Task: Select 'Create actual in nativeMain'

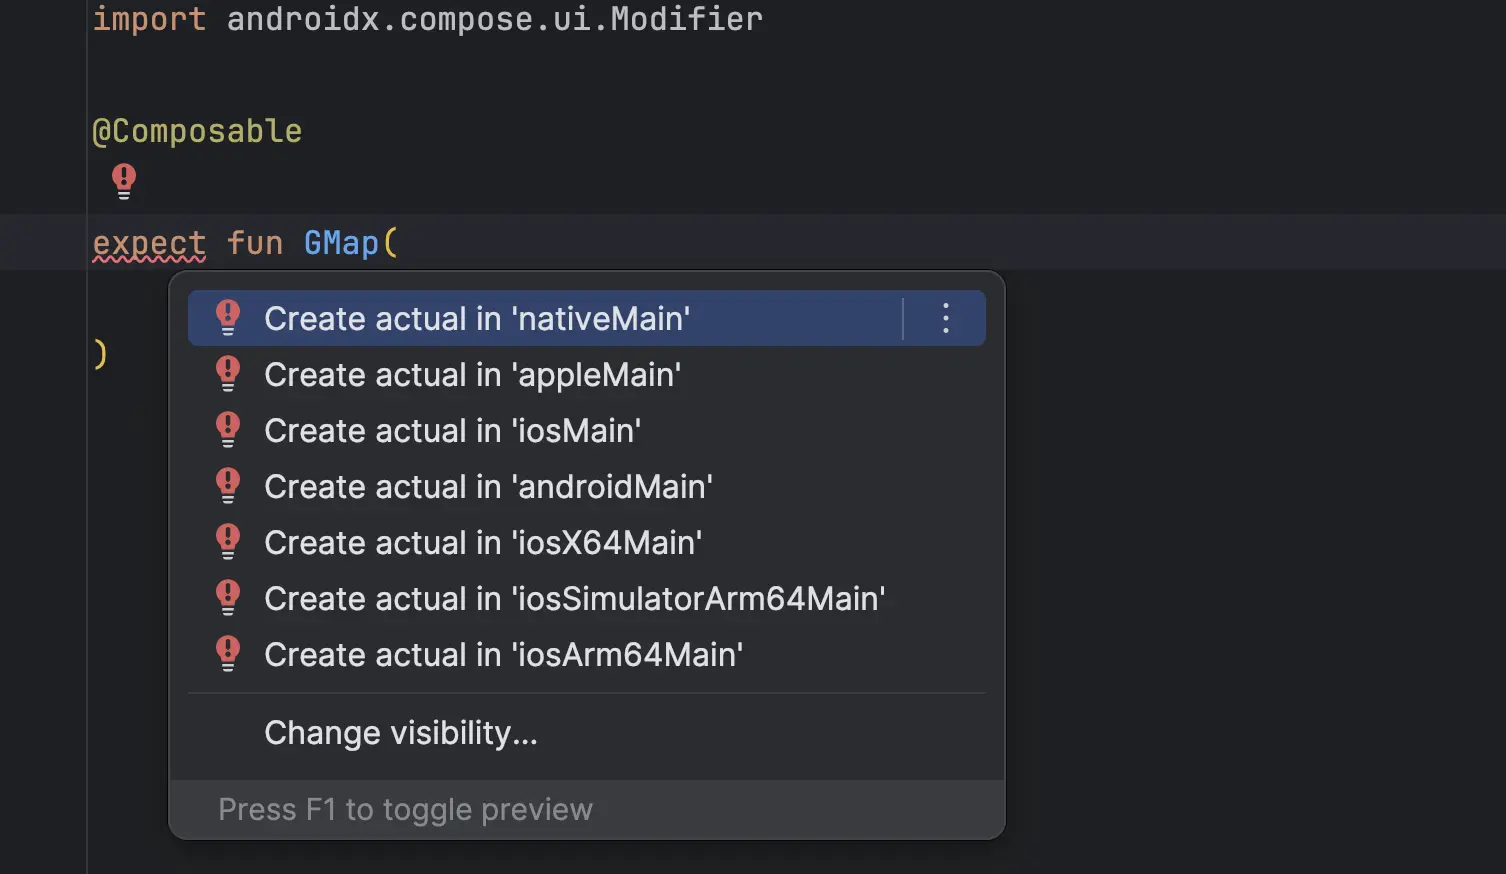Action: [x=477, y=318]
